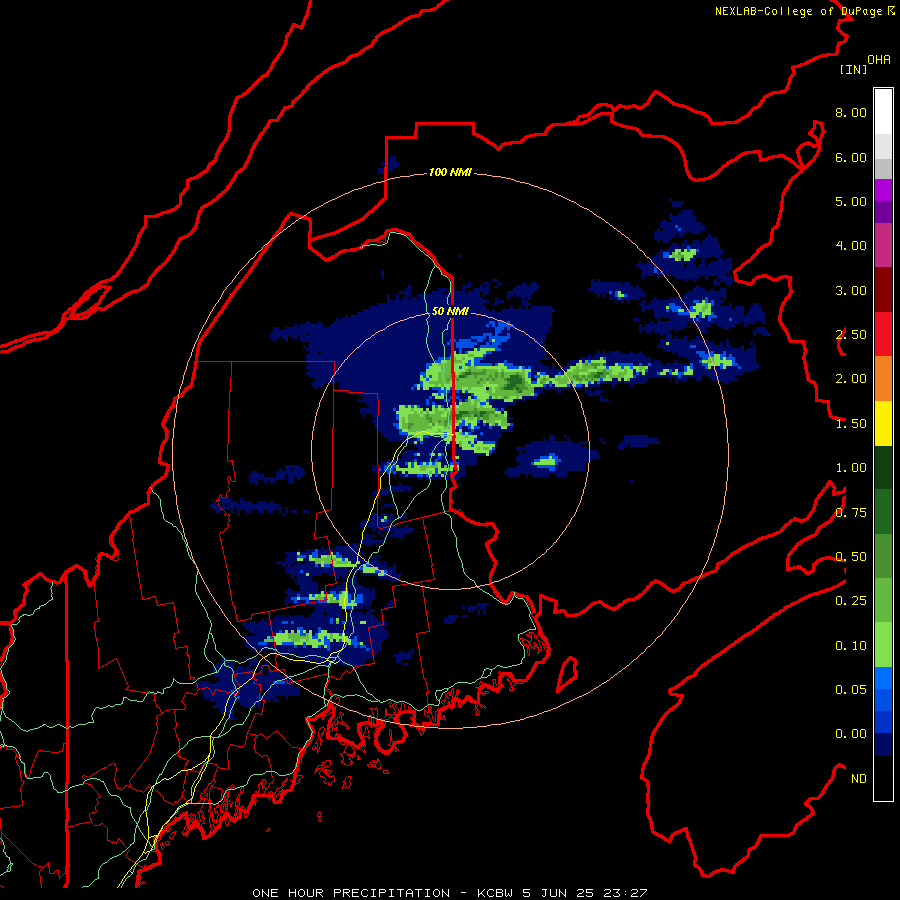Click the 0.50 legend value

[851, 557]
